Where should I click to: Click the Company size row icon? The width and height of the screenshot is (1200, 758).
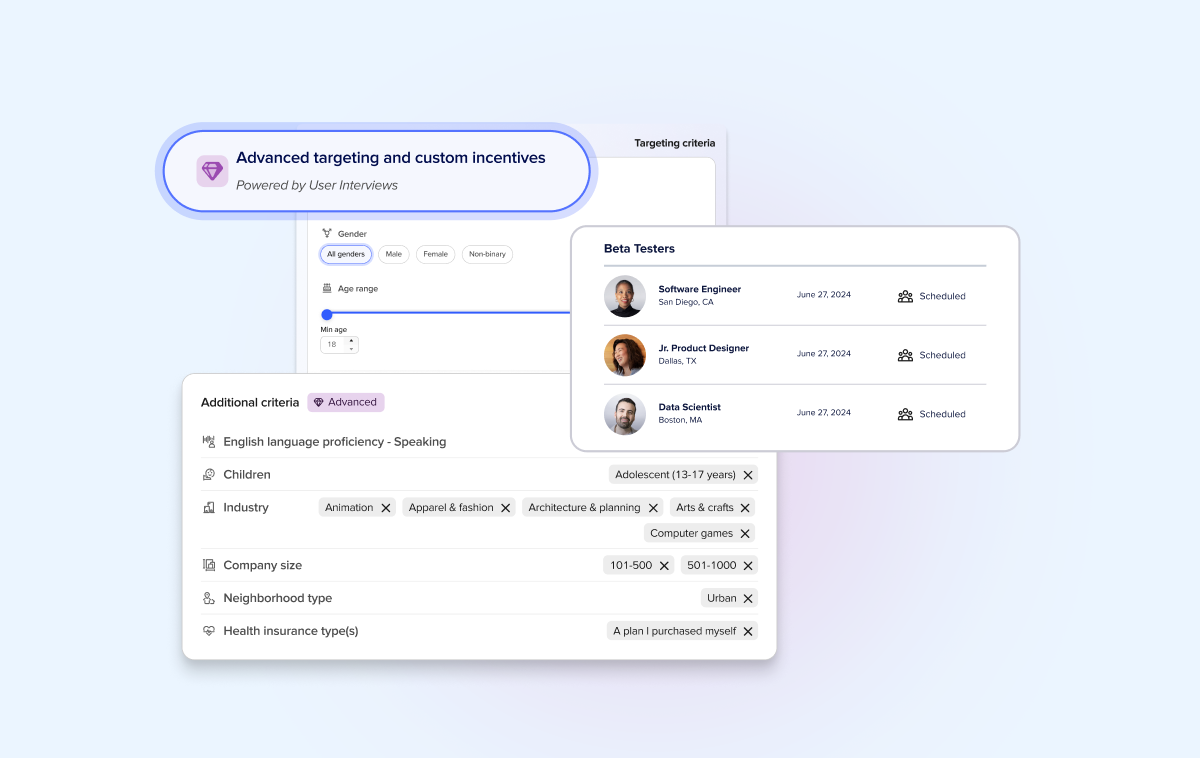pos(209,565)
